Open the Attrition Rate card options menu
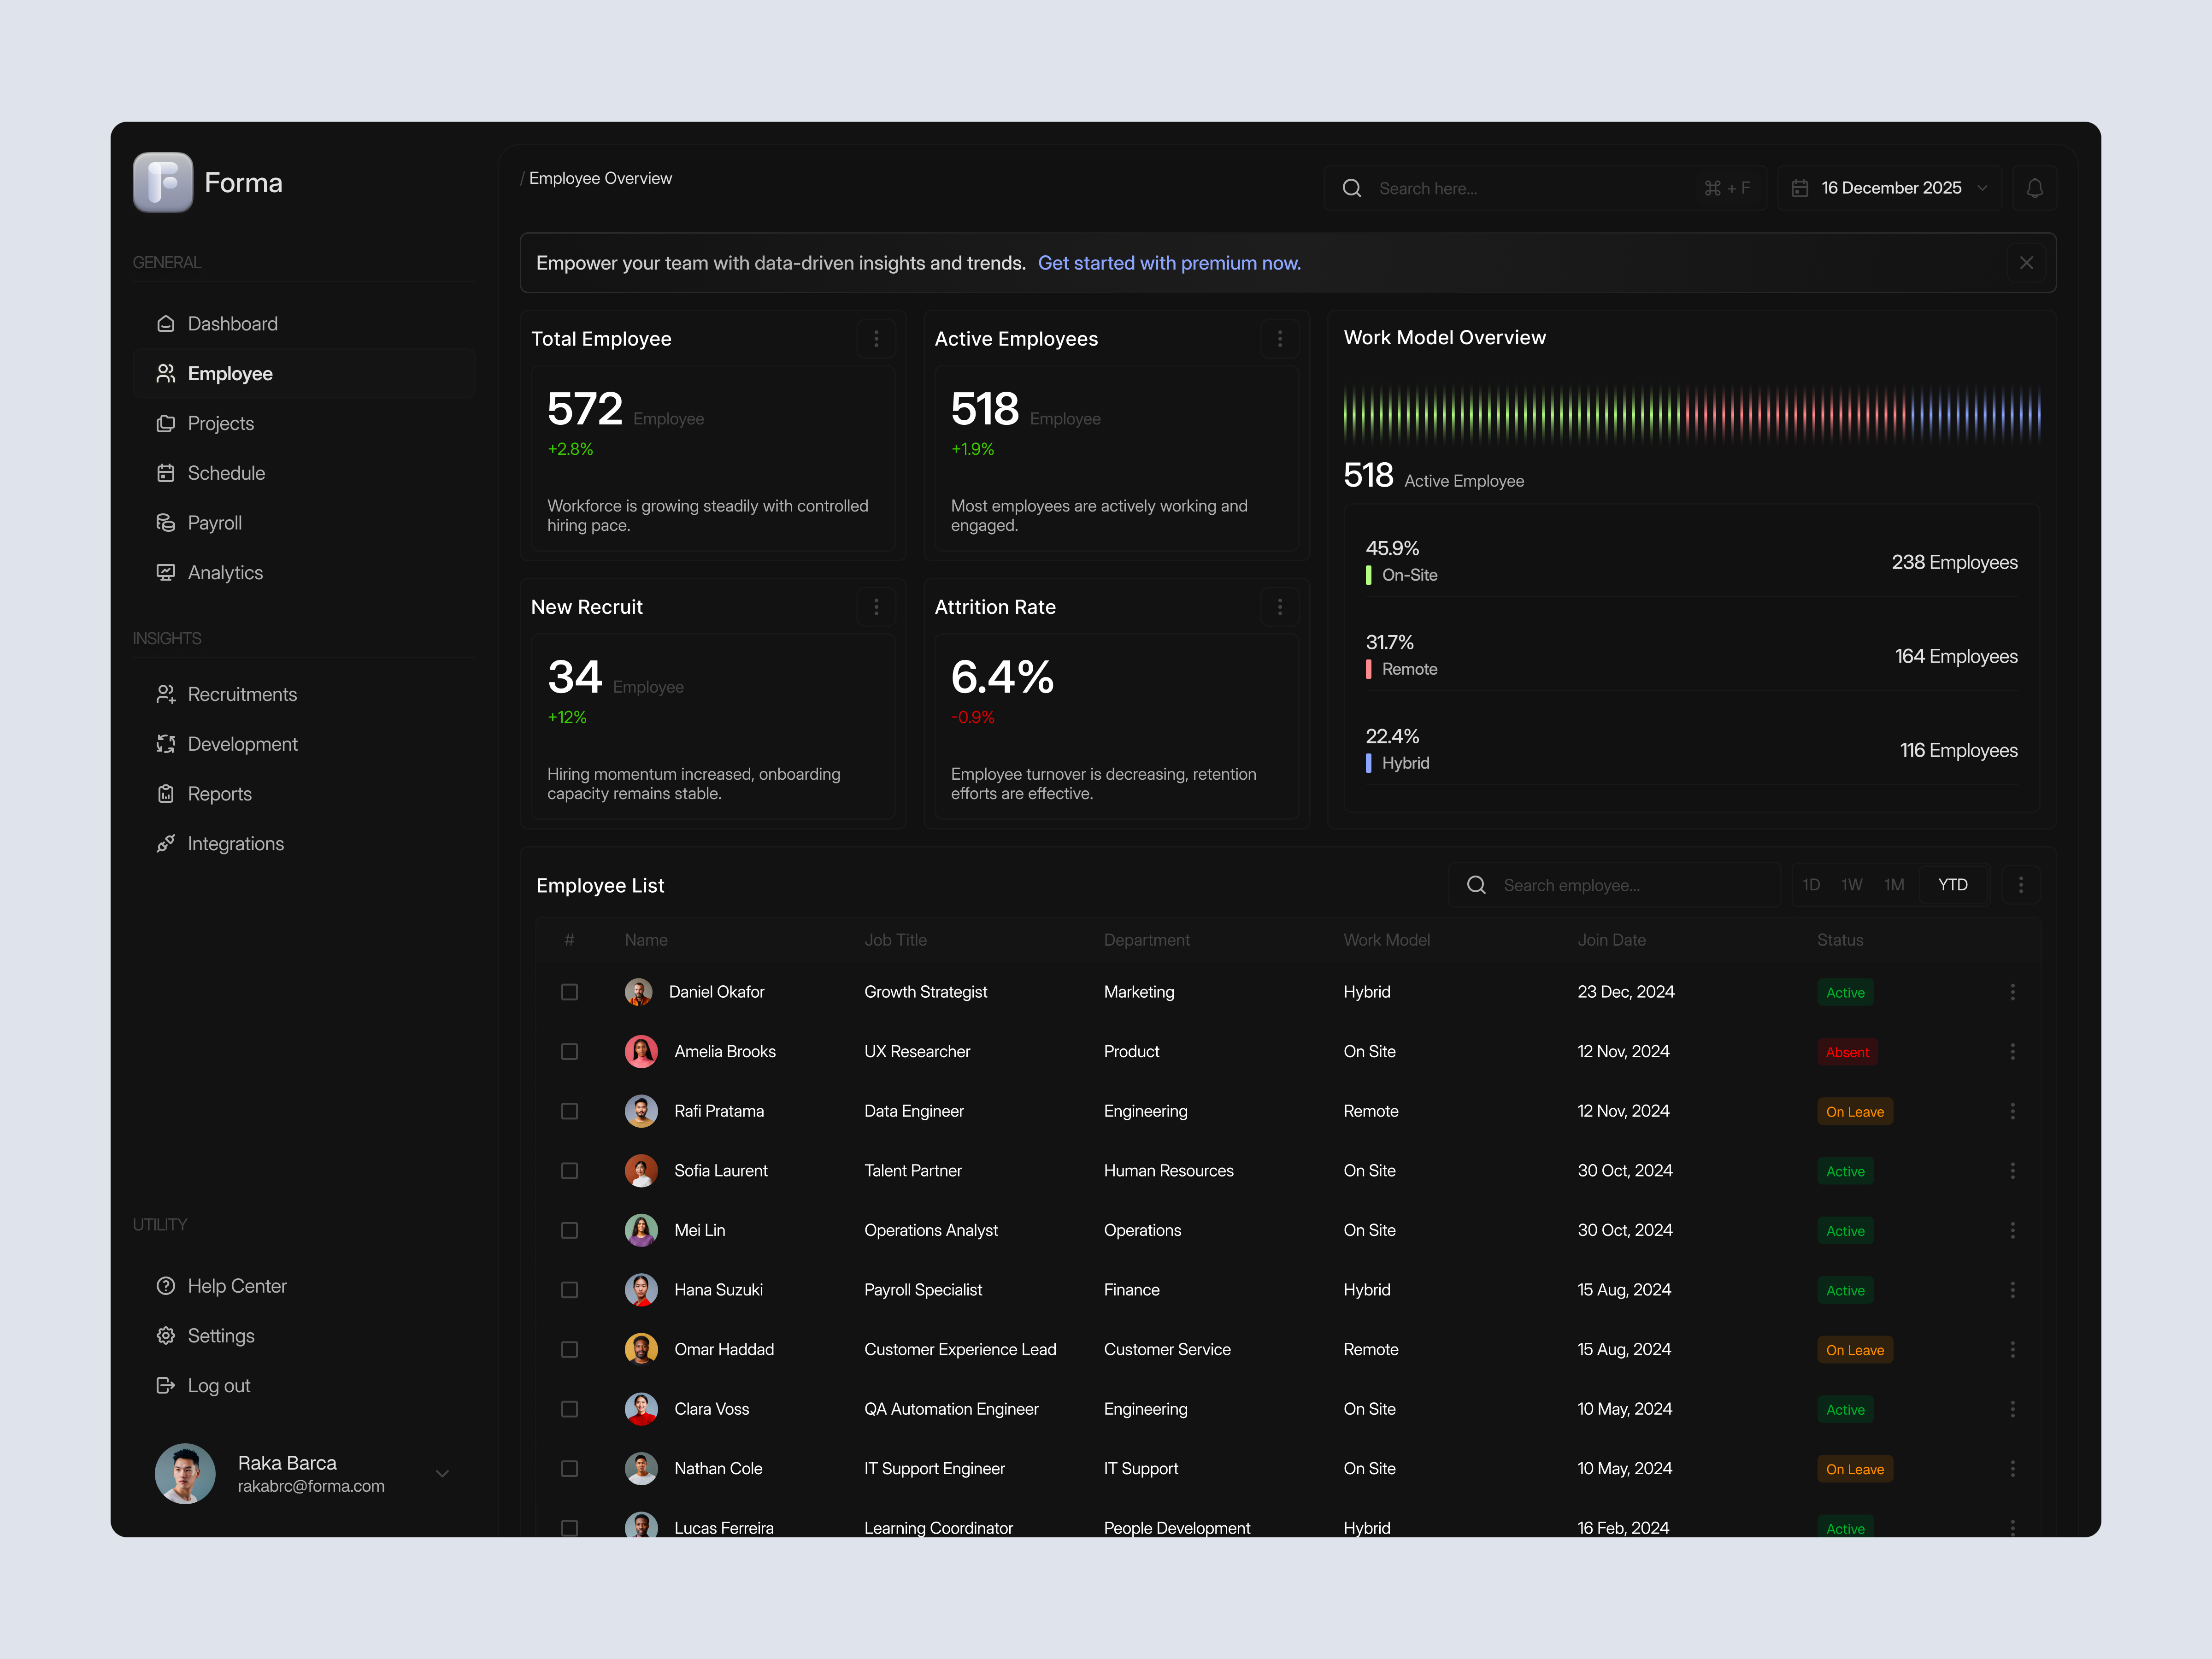Viewport: 2212px width, 1659px height. coord(1280,606)
